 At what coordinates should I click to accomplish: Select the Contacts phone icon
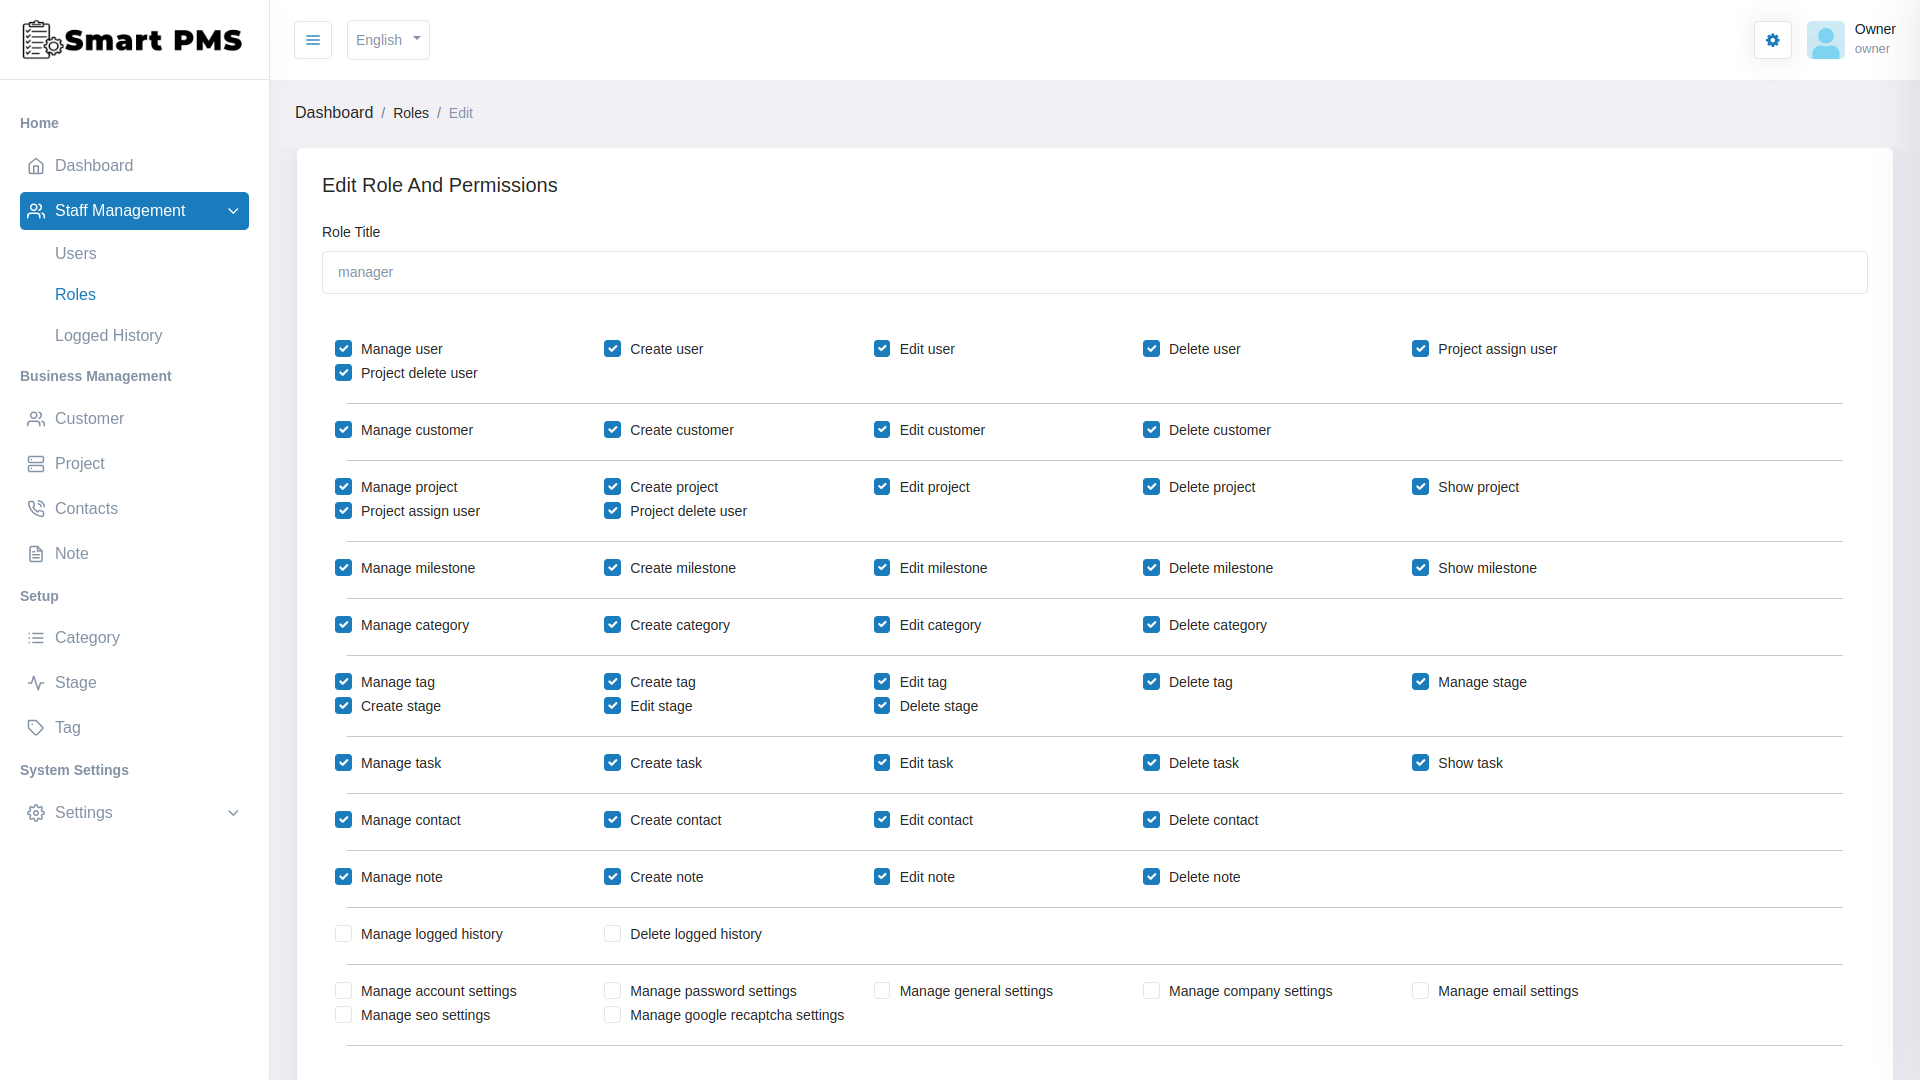[x=36, y=508]
